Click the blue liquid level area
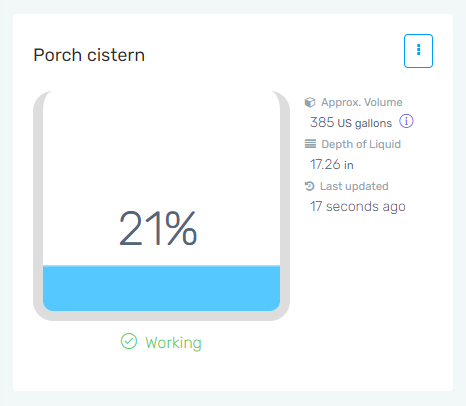The image size is (466, 406). [161, 288]
